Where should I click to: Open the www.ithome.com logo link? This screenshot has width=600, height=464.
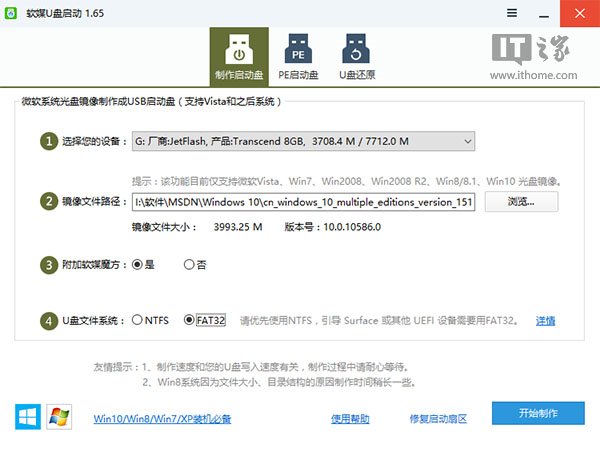(x=533, y=57)
